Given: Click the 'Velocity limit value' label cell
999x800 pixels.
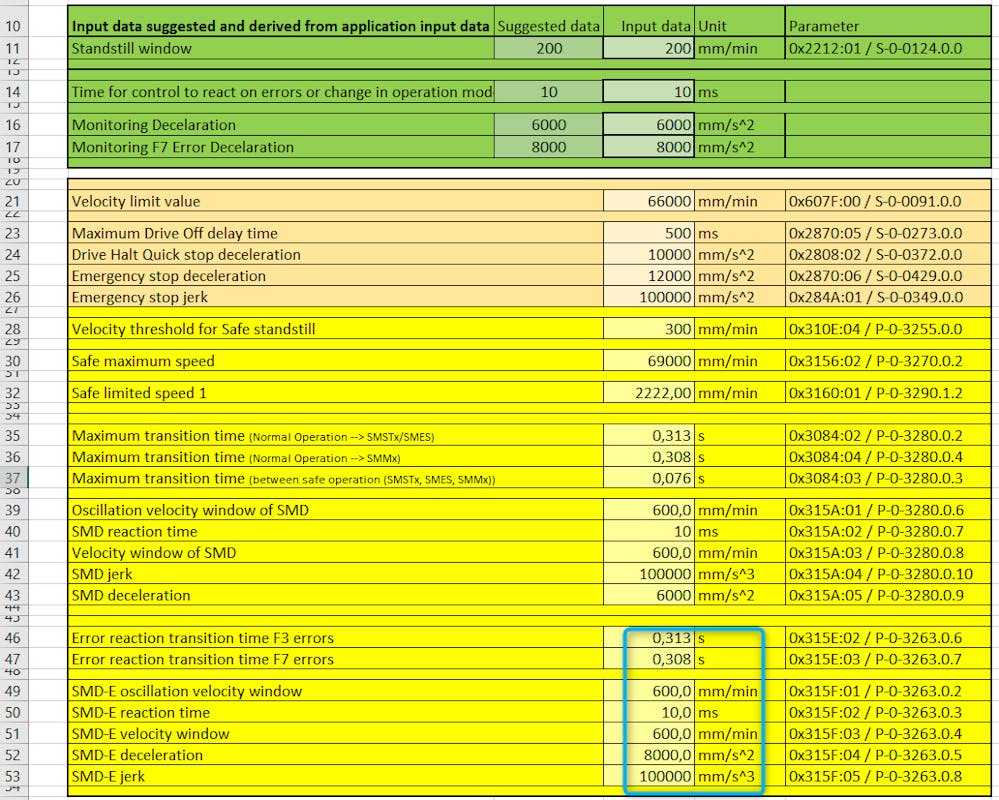Looking at the screenshot, I should click(x=335, y=201).
